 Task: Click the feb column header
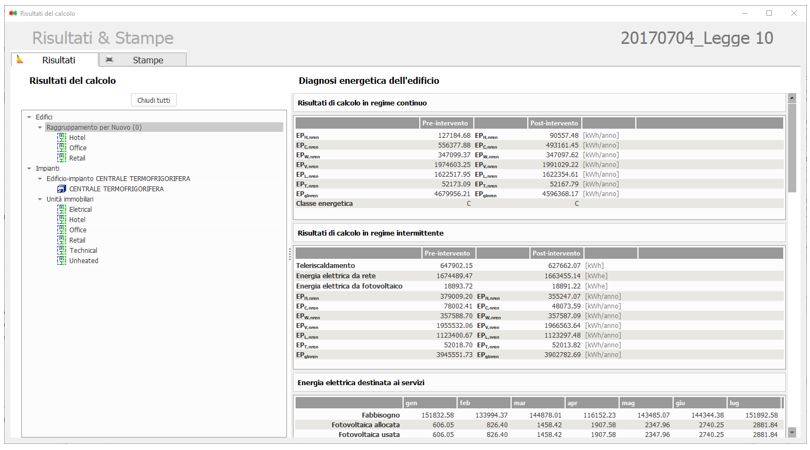(x=484, y=402)
